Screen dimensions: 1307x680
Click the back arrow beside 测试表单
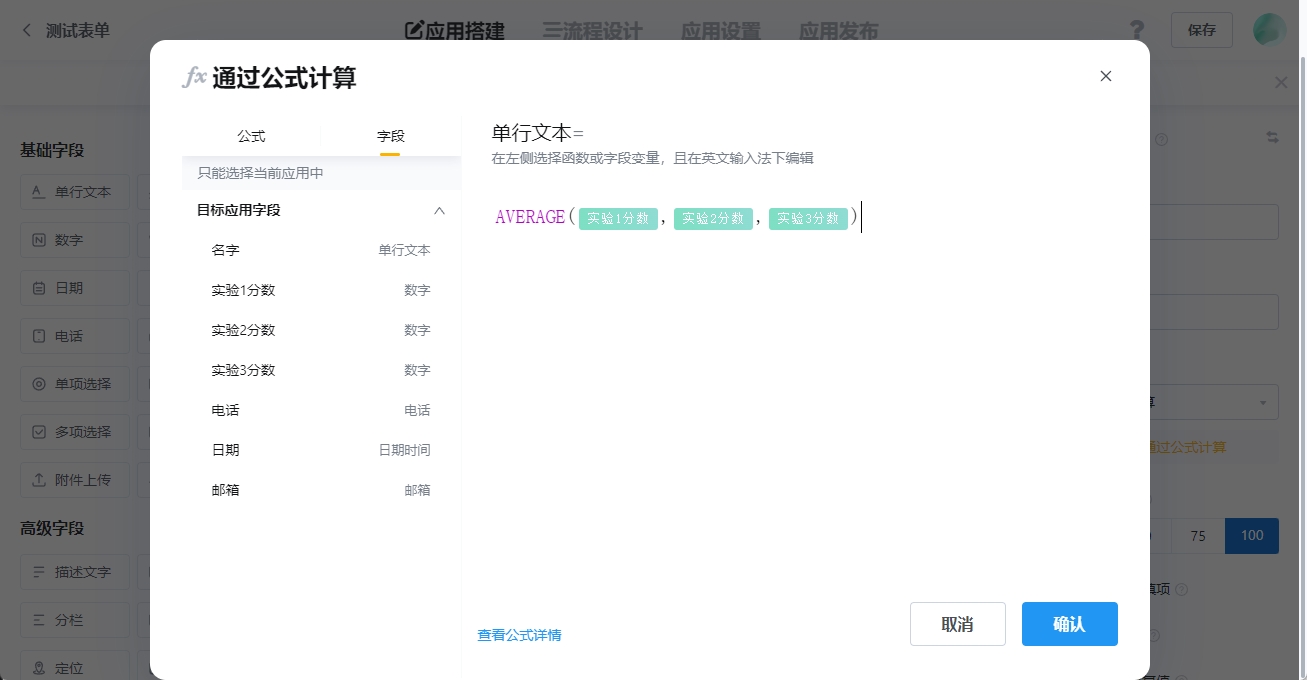(x=27, y=31)
